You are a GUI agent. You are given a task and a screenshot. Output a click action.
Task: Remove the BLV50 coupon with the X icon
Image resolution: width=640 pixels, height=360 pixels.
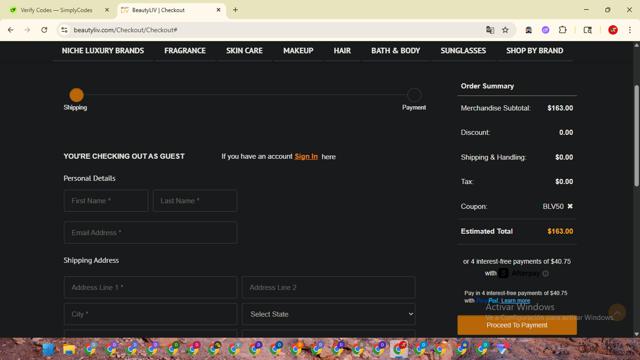(570, 206)
